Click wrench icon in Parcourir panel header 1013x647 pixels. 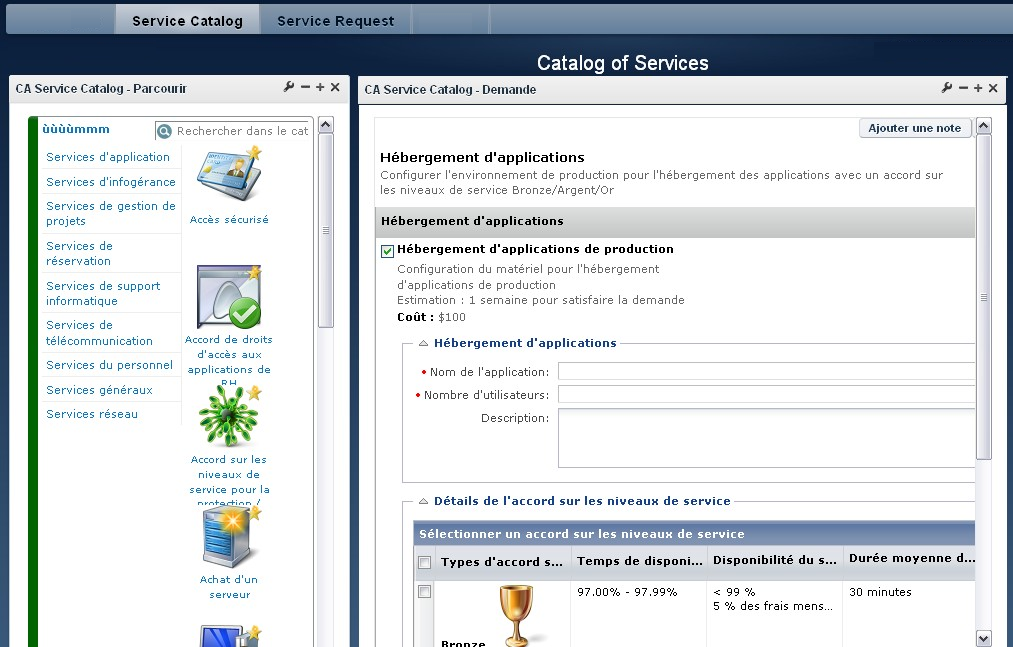[x=289, y=88]
